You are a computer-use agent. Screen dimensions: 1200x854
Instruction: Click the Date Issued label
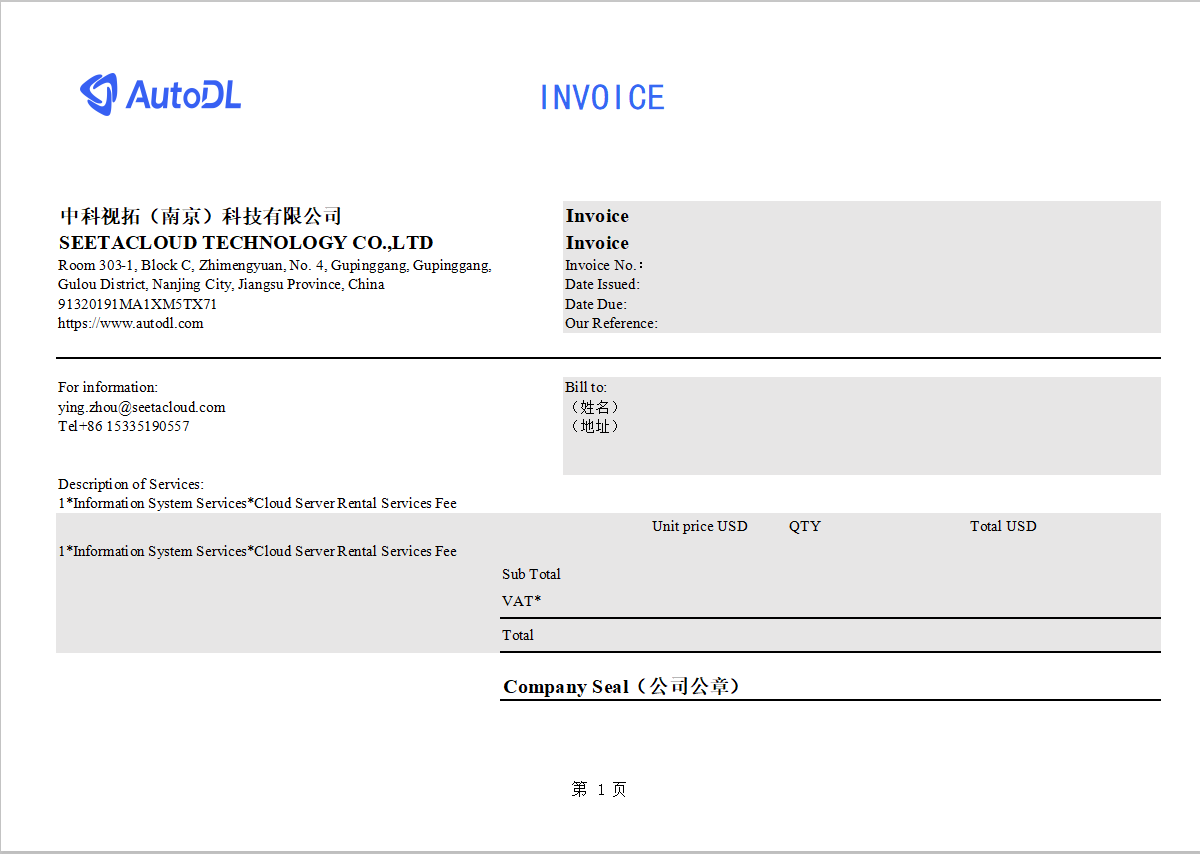(602, 284)
